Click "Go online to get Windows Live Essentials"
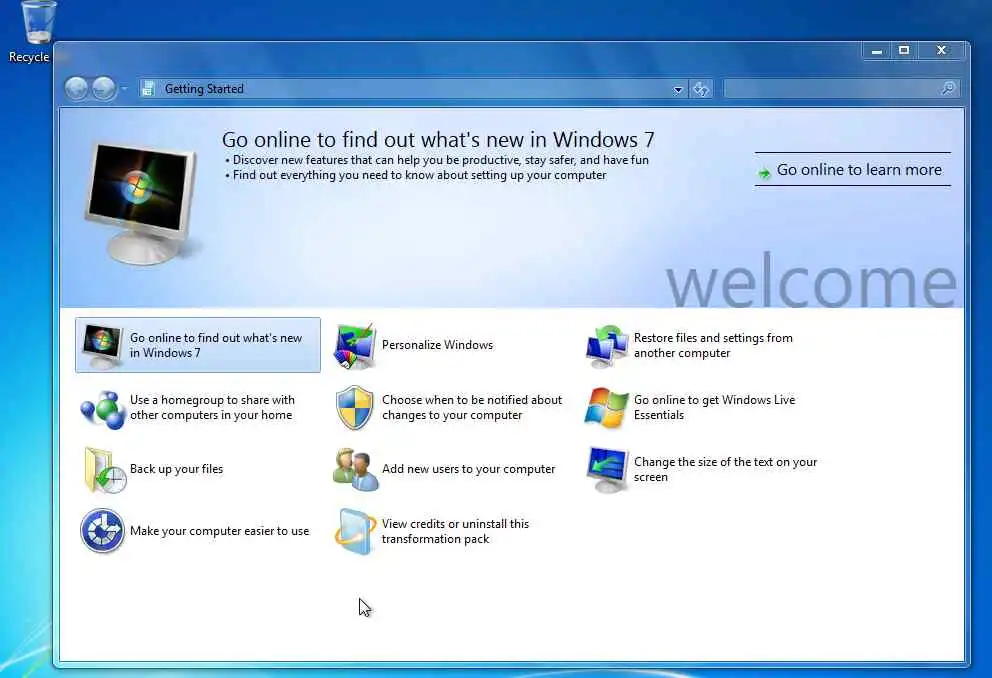Image resolution: width=992 pixels, height=678 pixels. [x=714, y=407]
